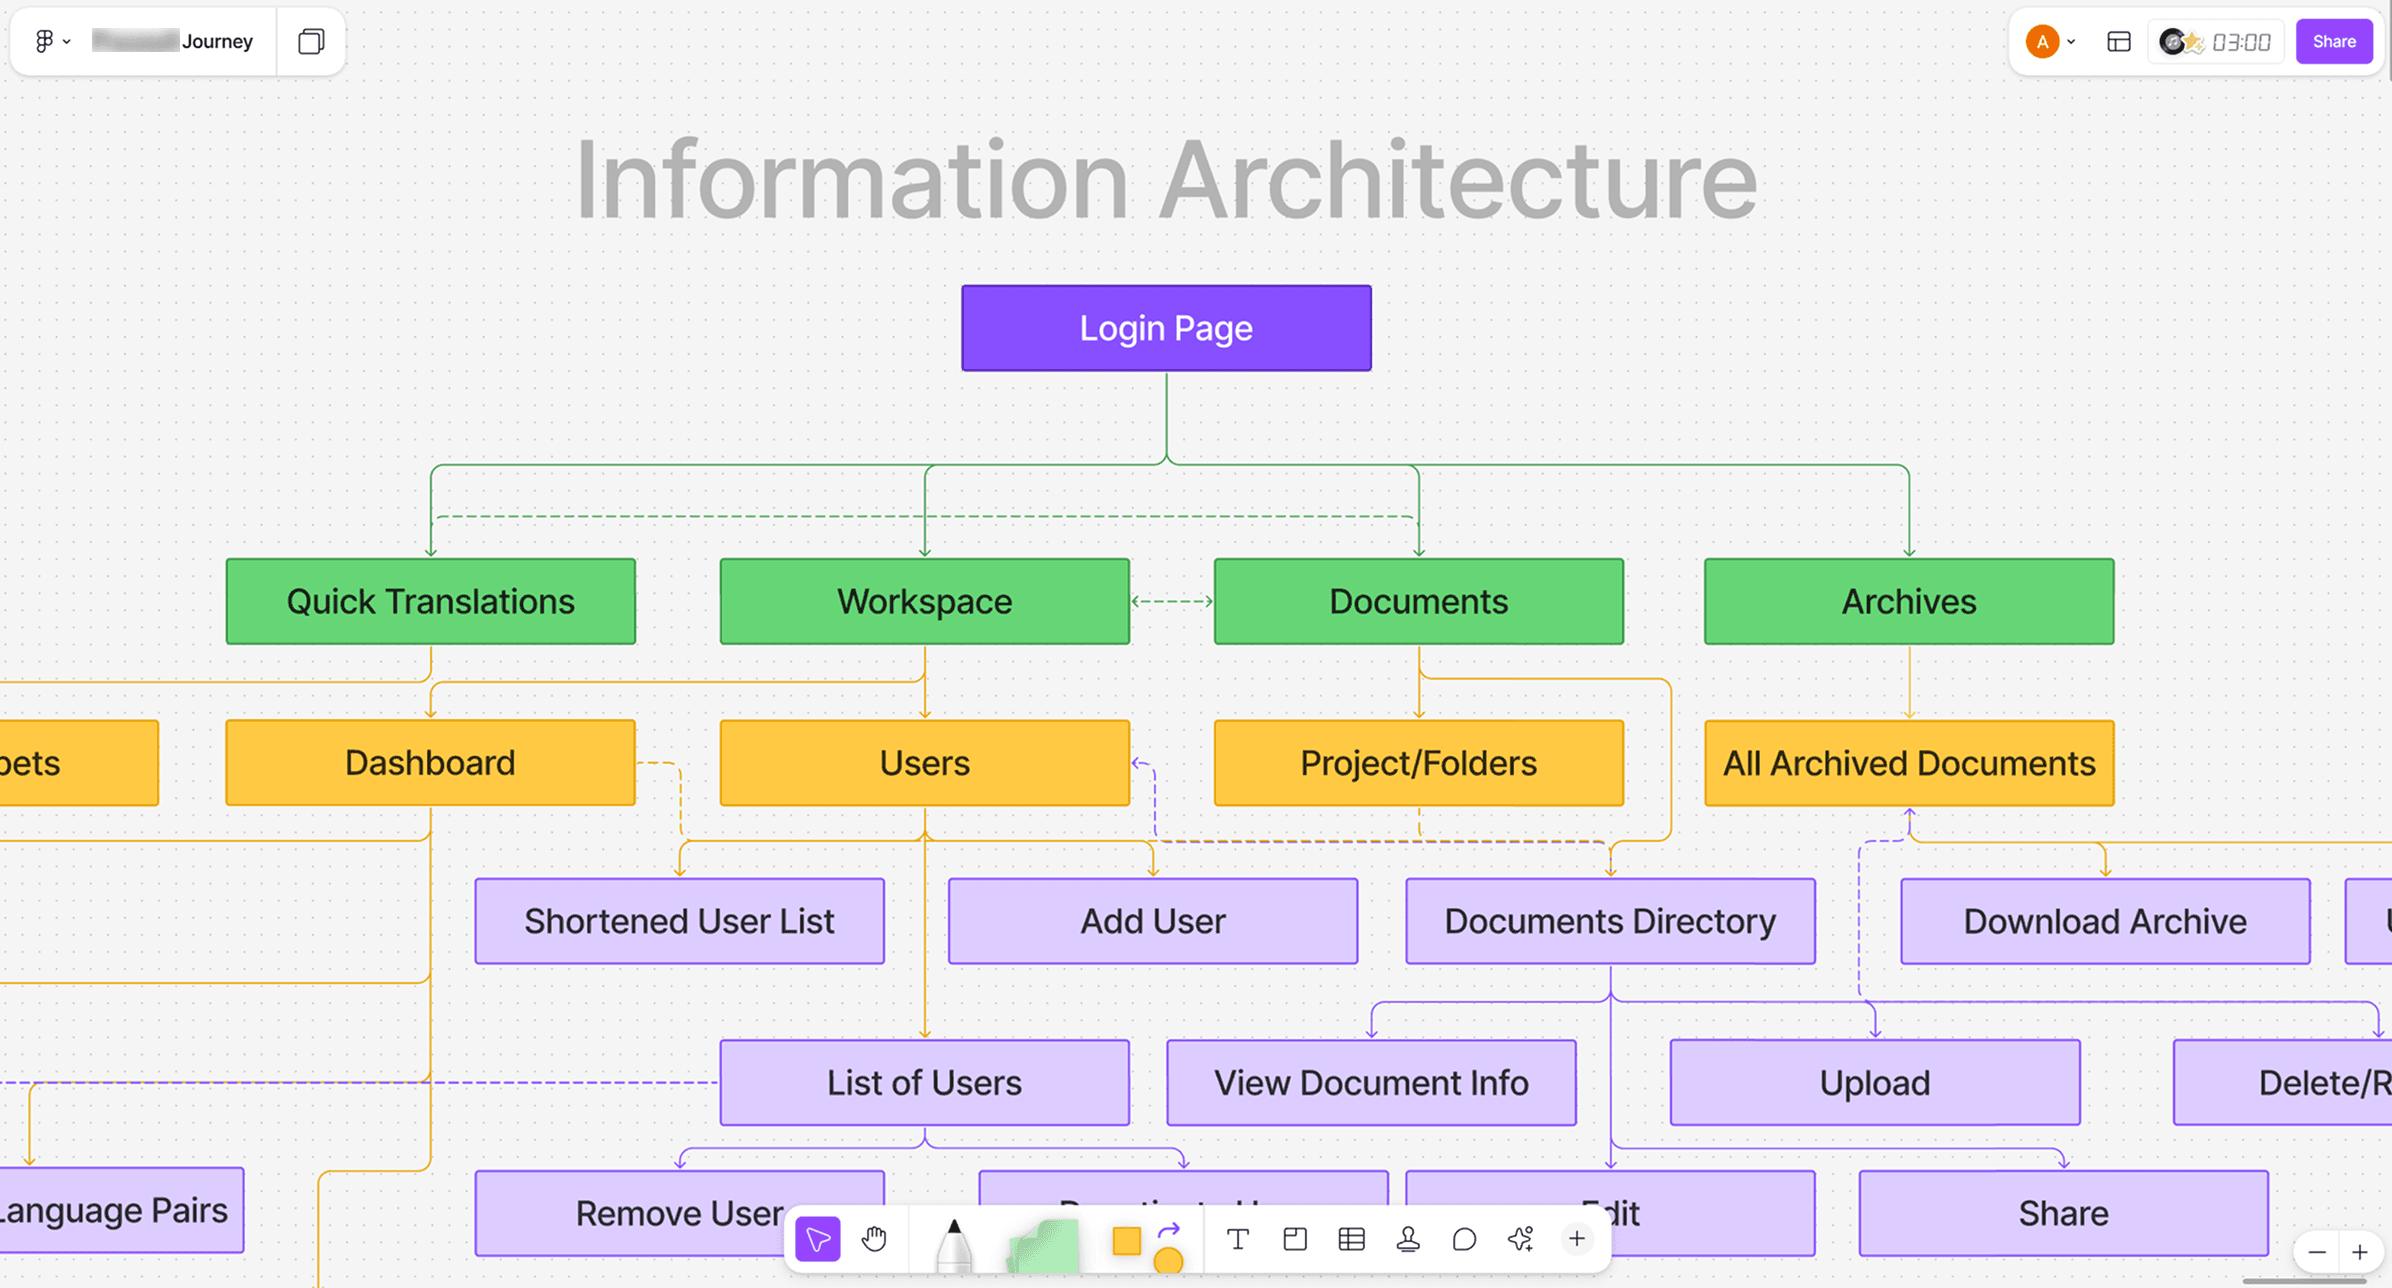This screenshot has width=2392, height=1288.
Task: Select the Move pointer tool
Action: coord(818,1240)
